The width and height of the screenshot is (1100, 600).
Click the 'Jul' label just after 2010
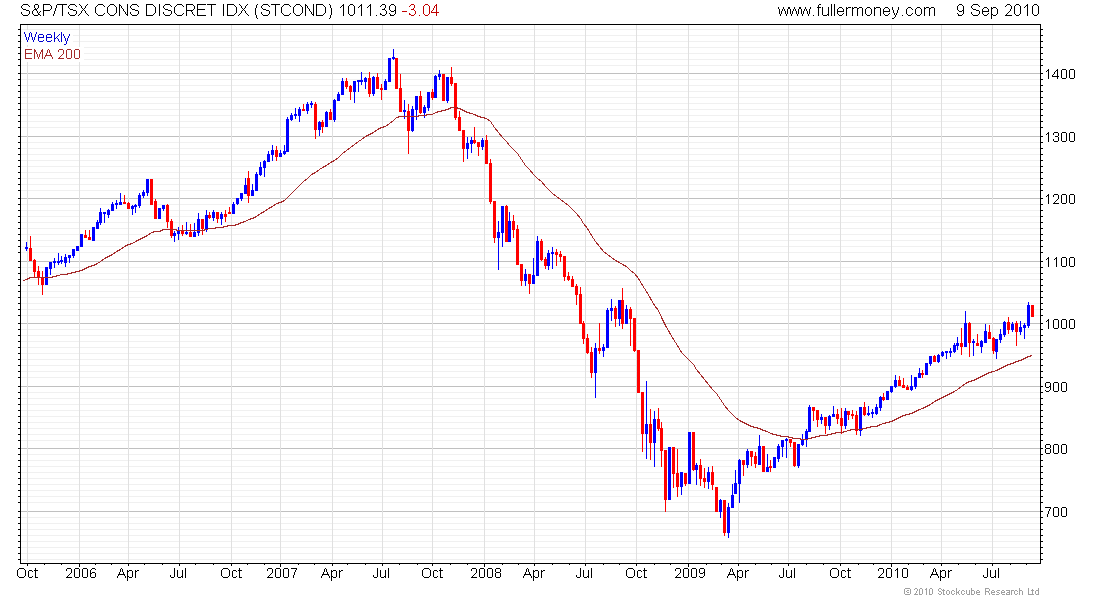point(991,573)
